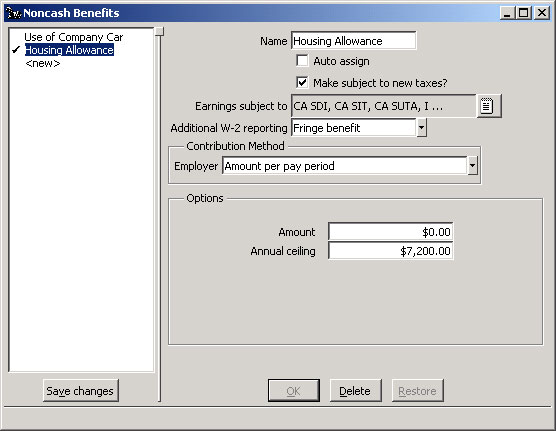Focus the Name input field
The height and width of the screenshot is (431, 556).
tap(354, 41)
